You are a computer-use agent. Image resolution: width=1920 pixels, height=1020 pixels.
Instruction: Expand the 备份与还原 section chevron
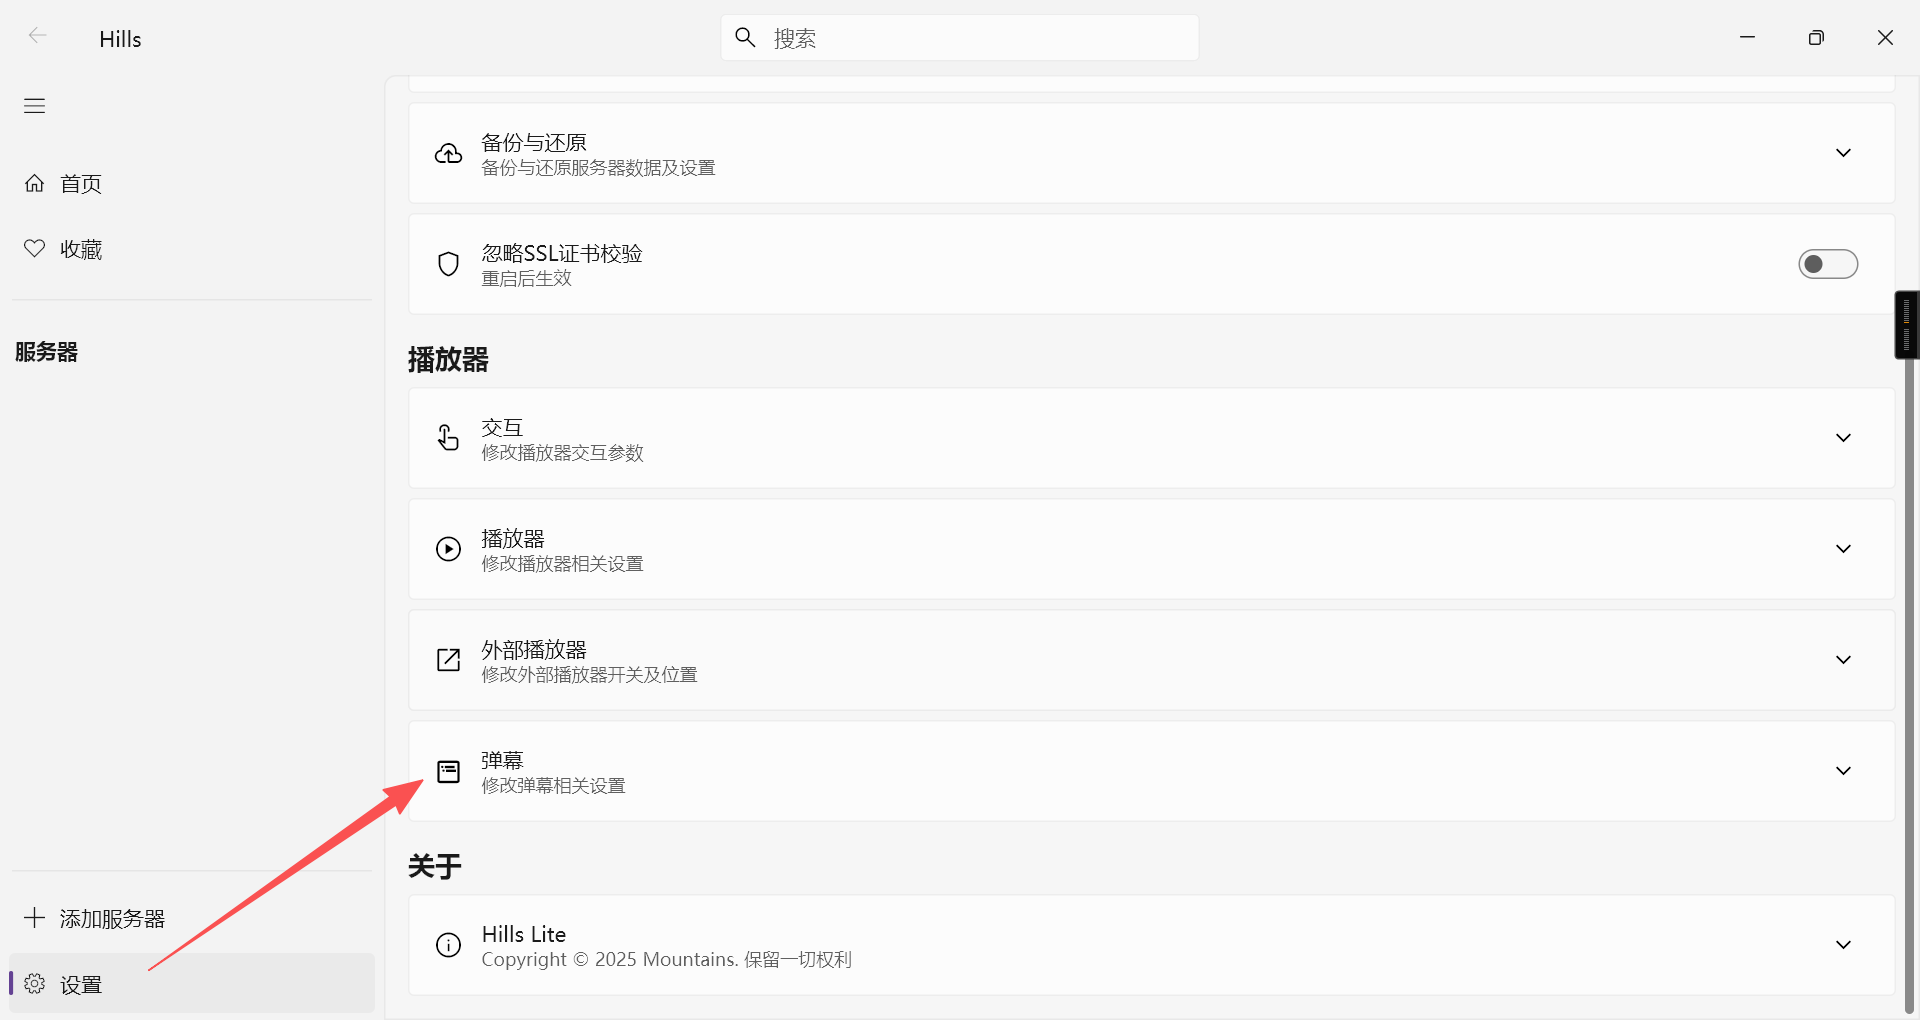click(1843, 153)
